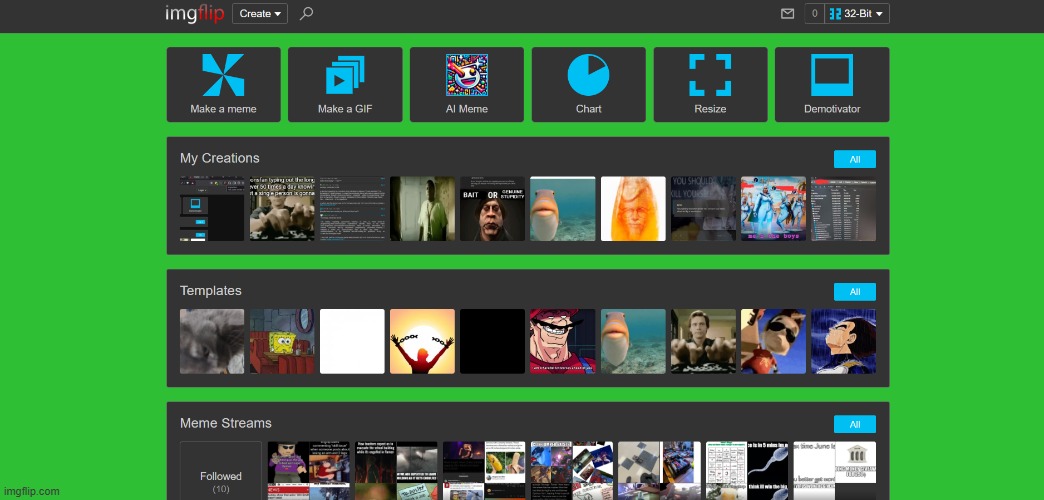Open the Make a GIF tool
Image resolution: width=1044 pixels, height=500 pixels.
[345, 85]
